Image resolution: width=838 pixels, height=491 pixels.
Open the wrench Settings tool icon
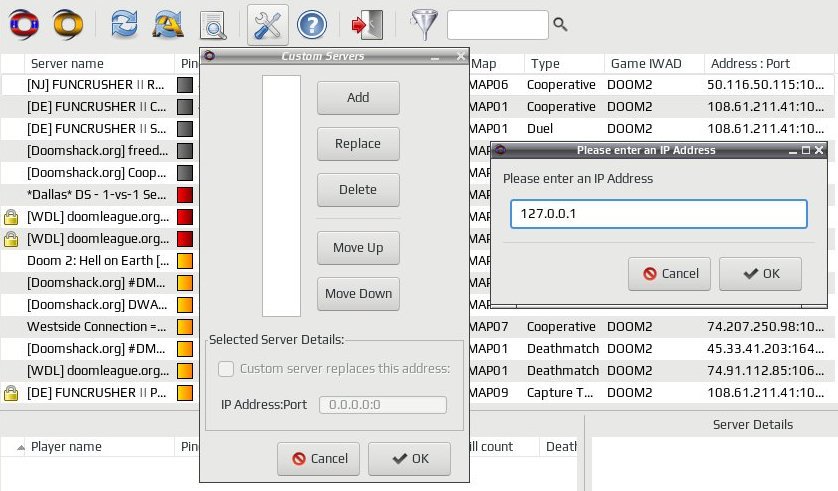[x=268, y=25]
